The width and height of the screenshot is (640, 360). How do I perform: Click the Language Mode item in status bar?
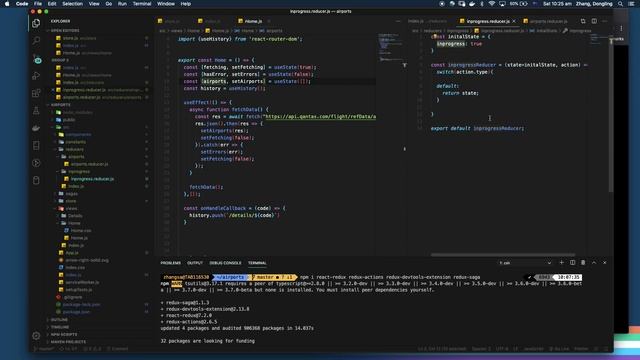click(x=533, y=349)
